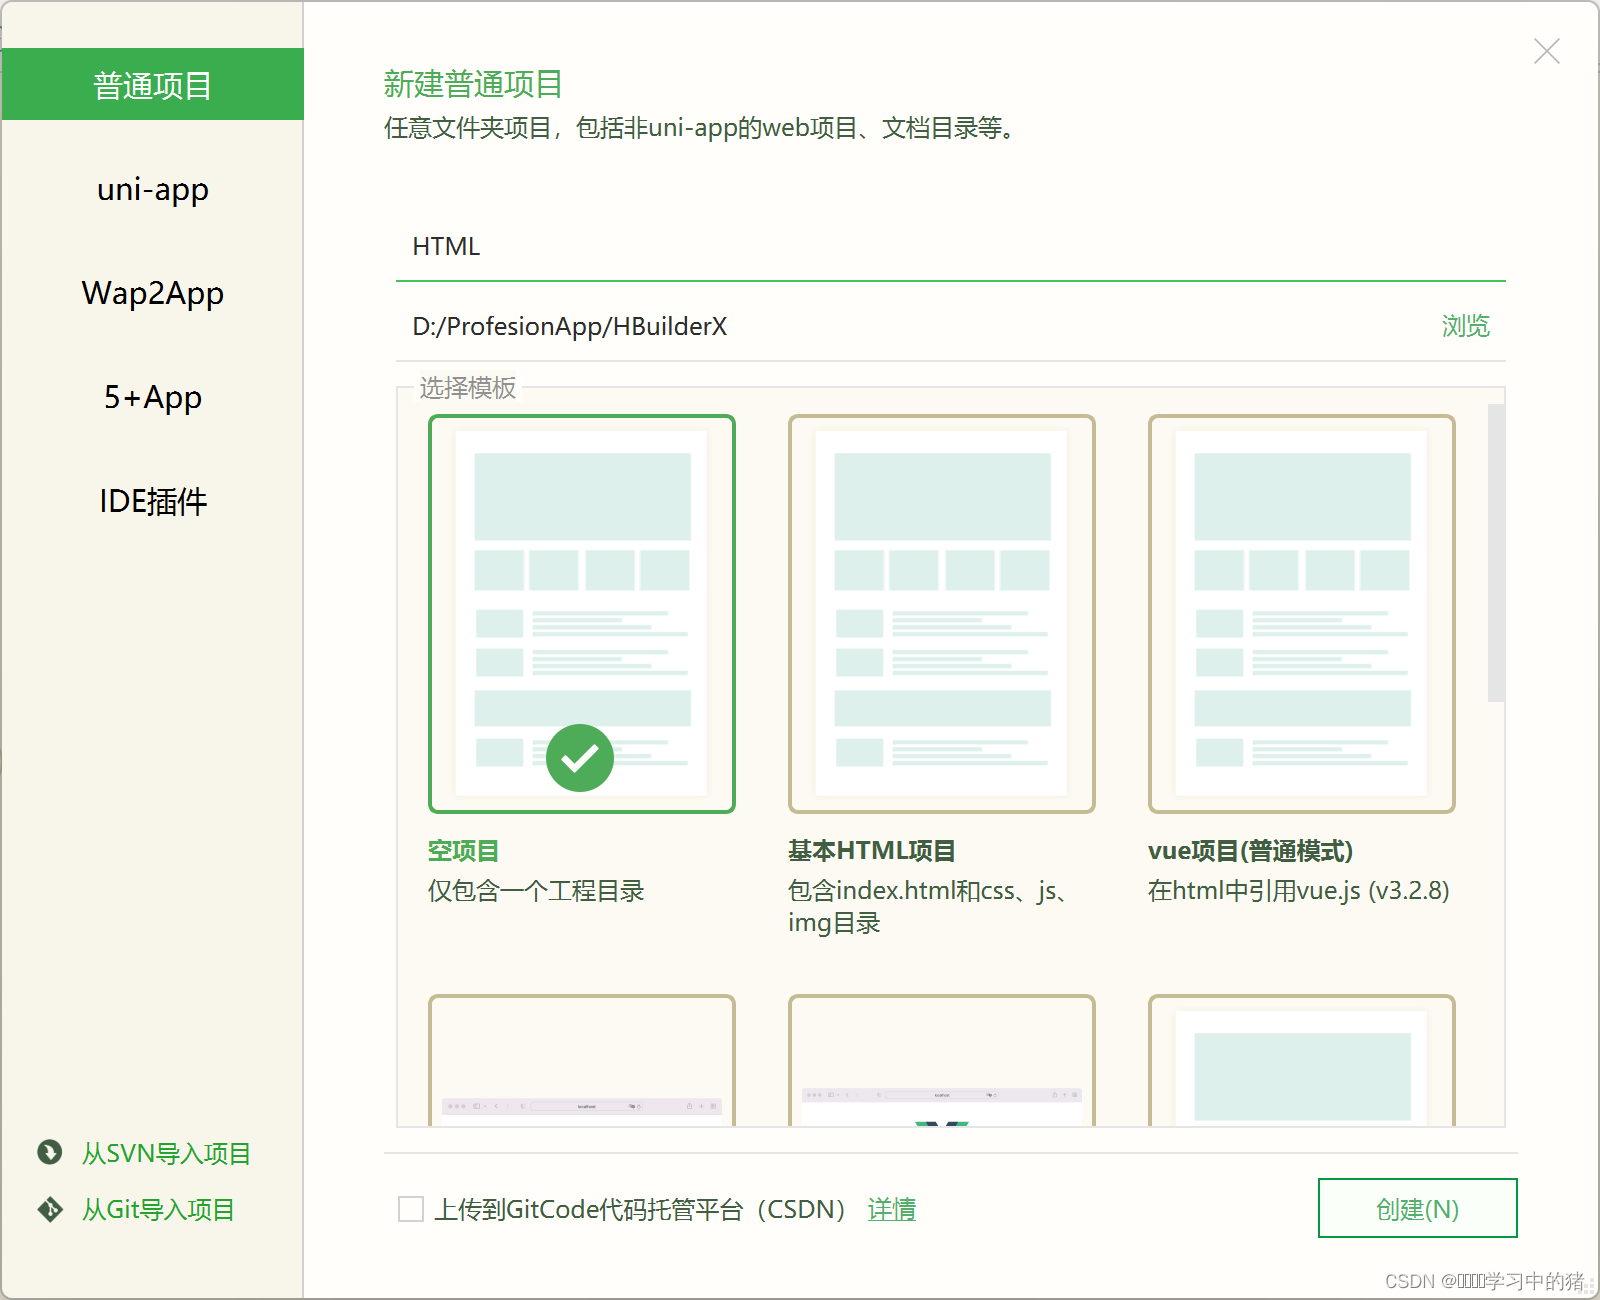Select the 空项目 template thumbnail
The height and width of the screenshot is (1300, 1600).
click(582, 614)
